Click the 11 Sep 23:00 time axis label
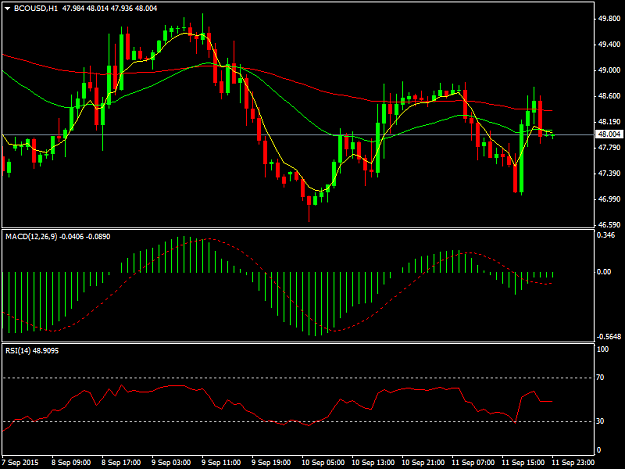 (573, 463)
